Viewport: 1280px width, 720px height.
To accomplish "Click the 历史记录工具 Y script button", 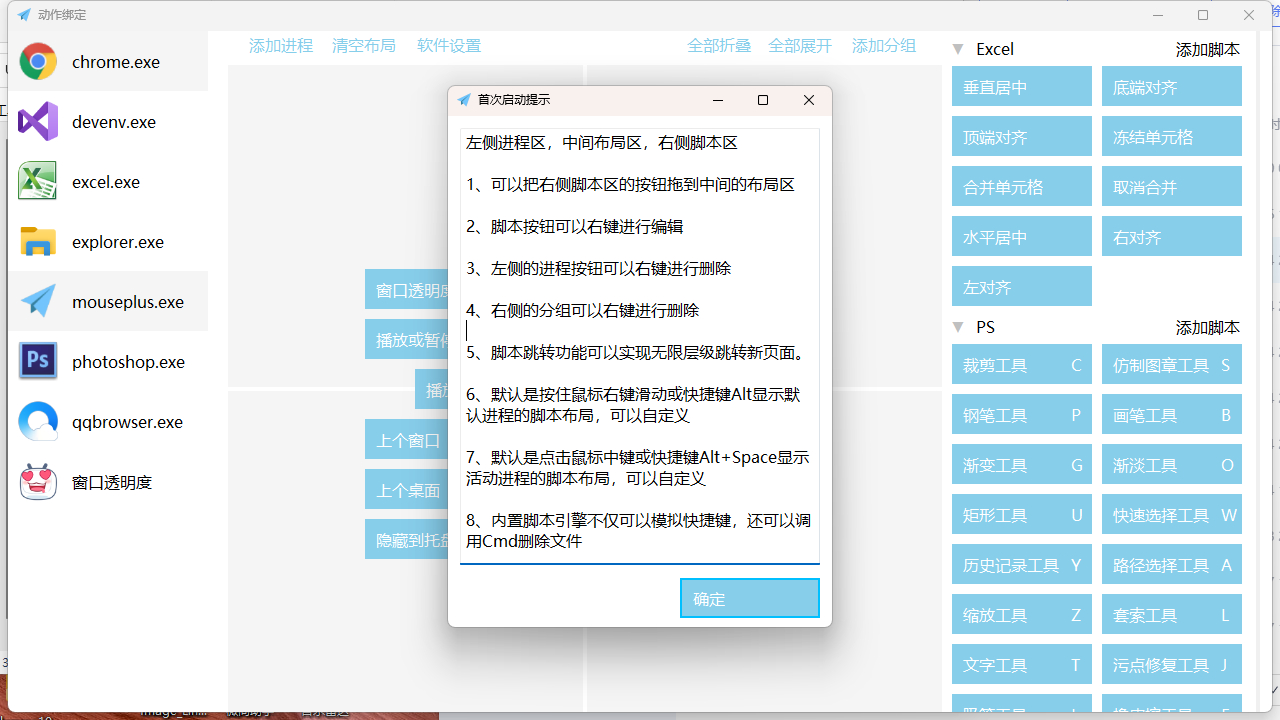I will 1022,565.
